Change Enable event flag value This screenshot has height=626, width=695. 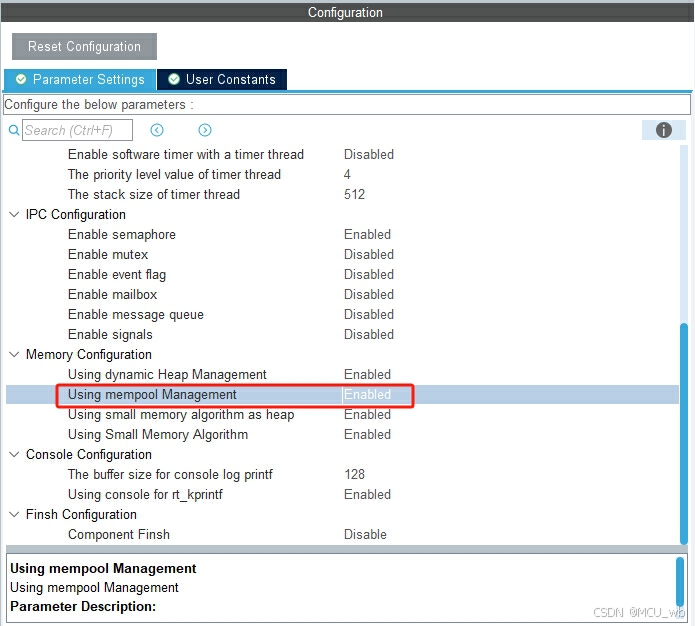(369, 274)
